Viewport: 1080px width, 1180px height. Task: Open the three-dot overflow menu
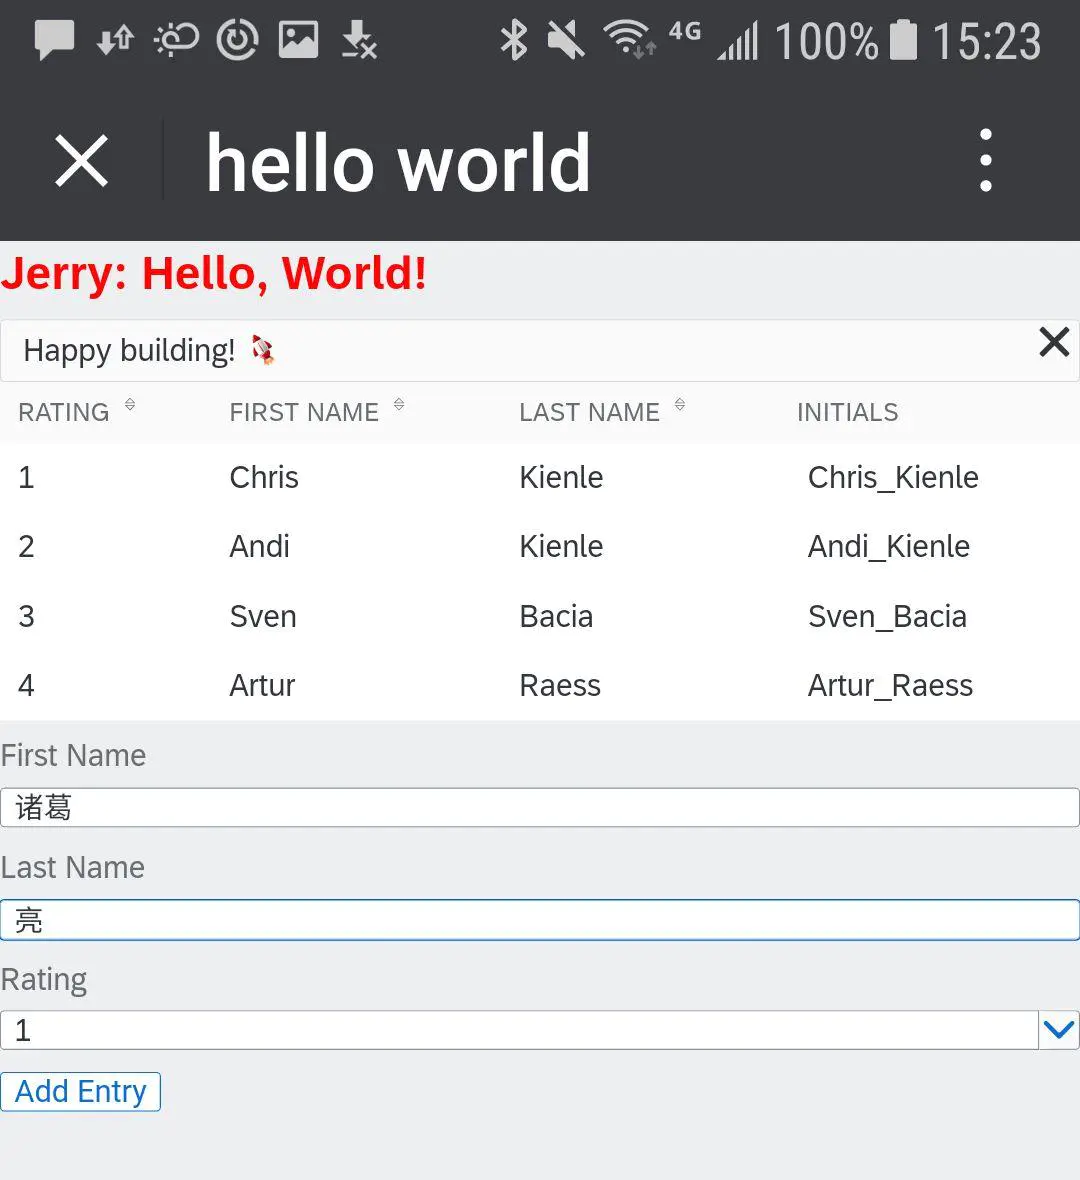click(x=986, y=160)
